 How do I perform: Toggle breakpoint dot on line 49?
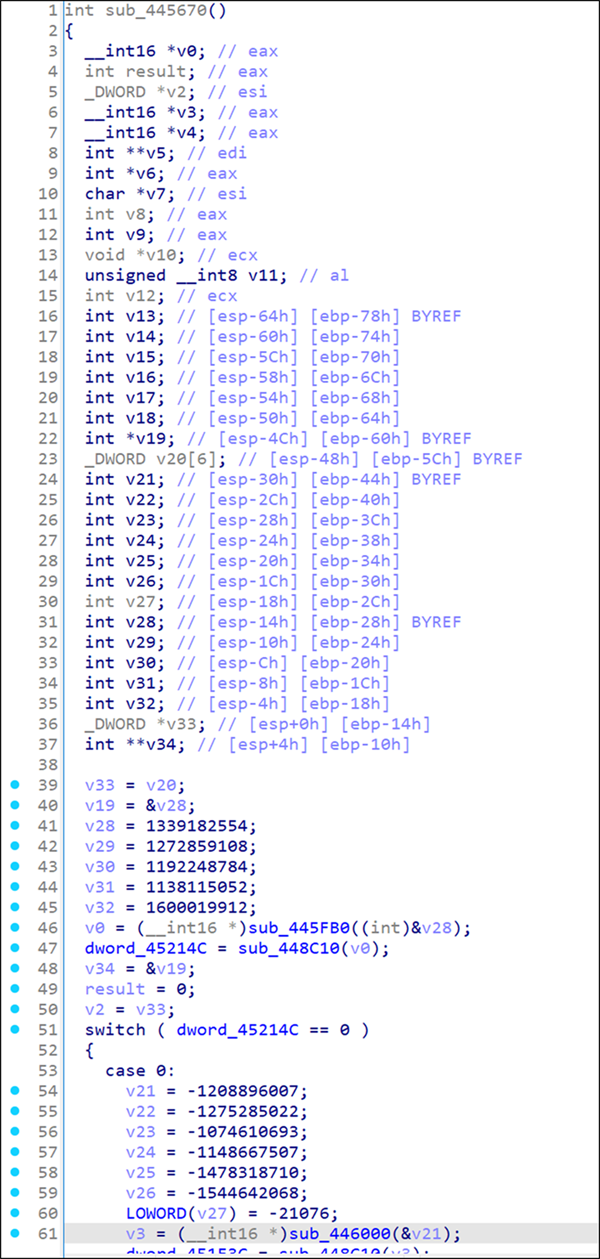click(14, 989)
